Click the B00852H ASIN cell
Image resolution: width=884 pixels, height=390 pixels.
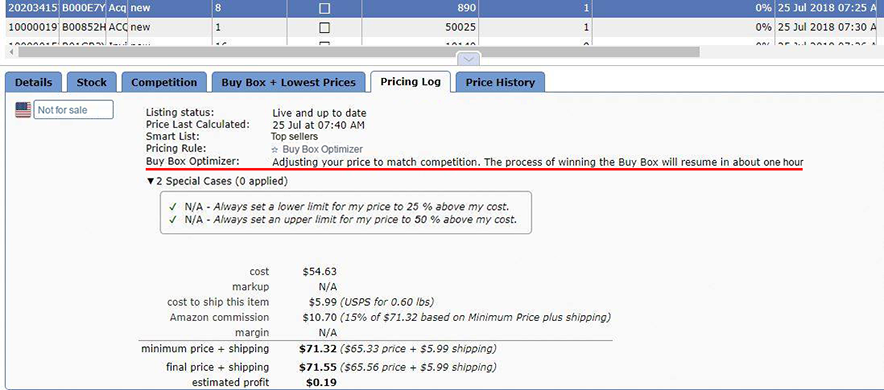coord(83,27)
